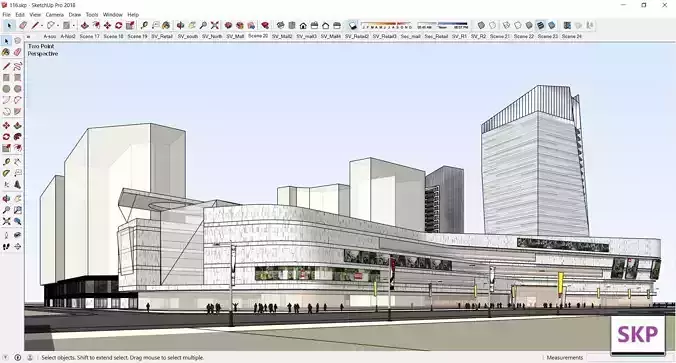Viewport: 676px width, 363px height.
Task: Open the Draw menu
Action: 75,14
